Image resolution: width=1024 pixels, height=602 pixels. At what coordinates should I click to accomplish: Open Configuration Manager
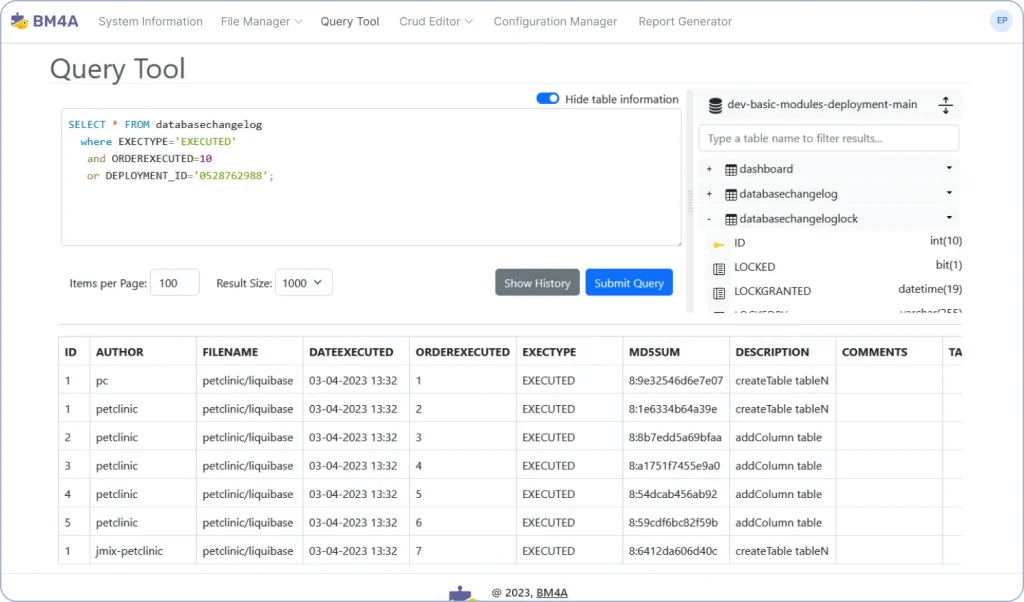tap(555, 22)
